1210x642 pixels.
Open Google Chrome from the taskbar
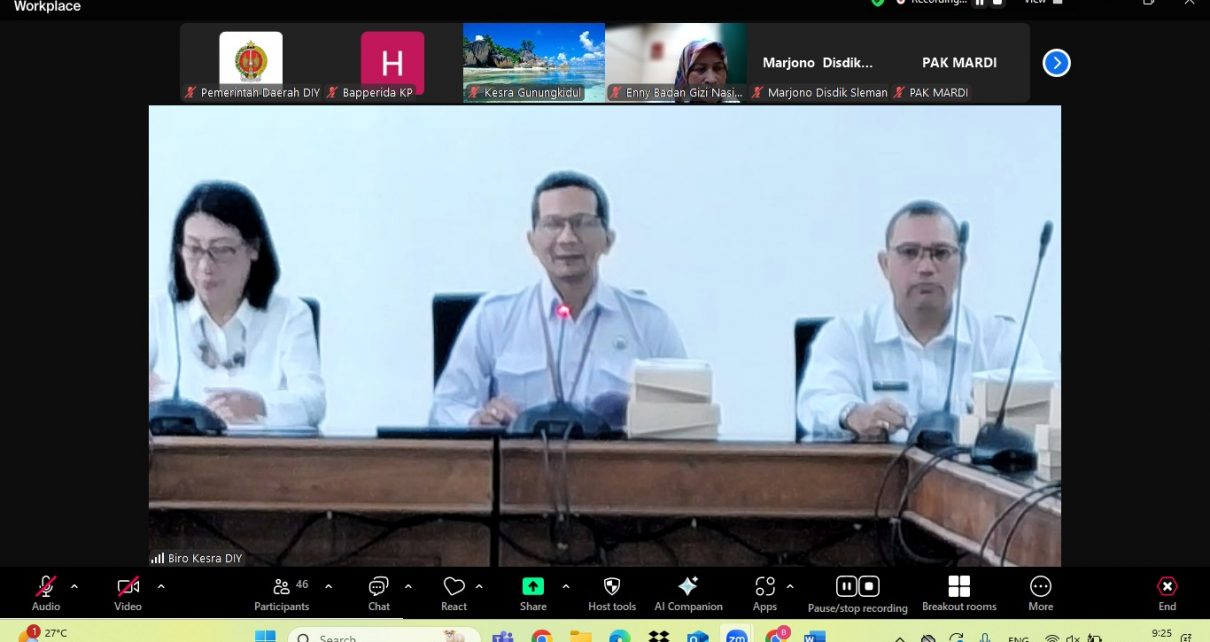point(542,636)
